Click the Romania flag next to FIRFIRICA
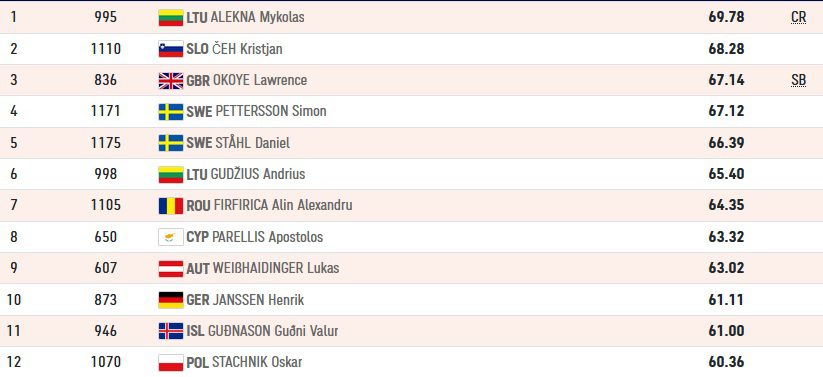Viewport: 823px width, 377px height. coord(171,205)
